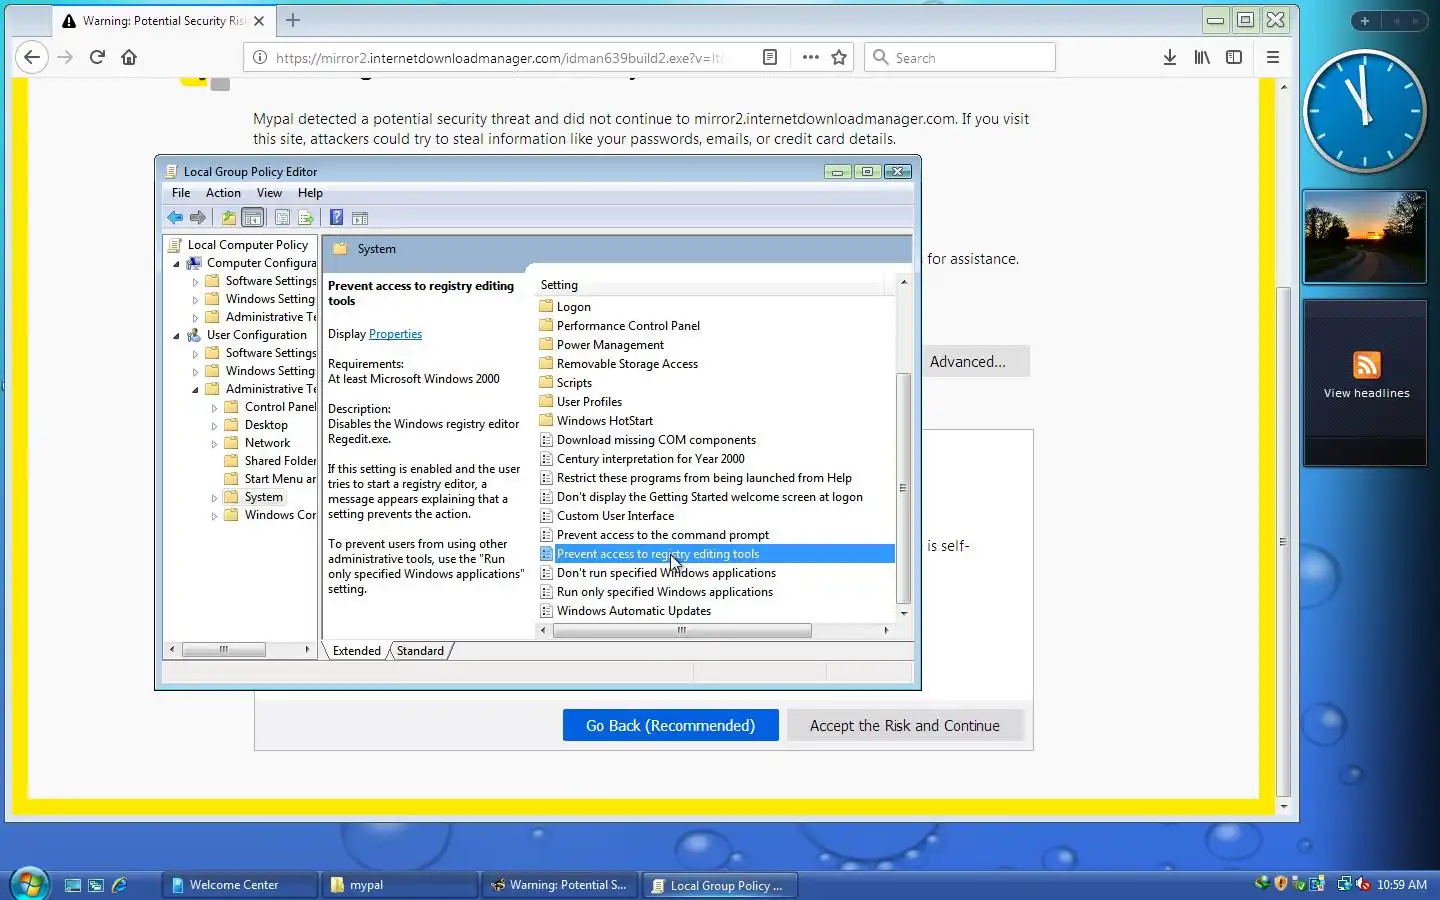Click the Back arrow in Group Policy Editor toolbar

click(x=175, y=218)
